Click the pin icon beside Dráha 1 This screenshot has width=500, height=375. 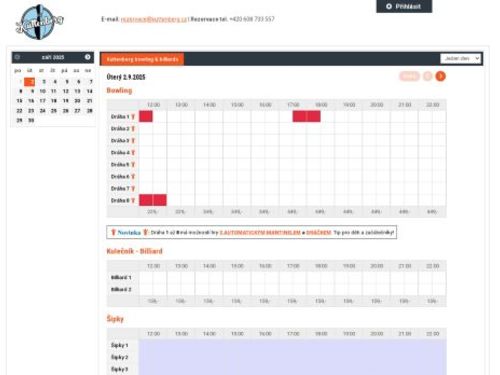133,117
